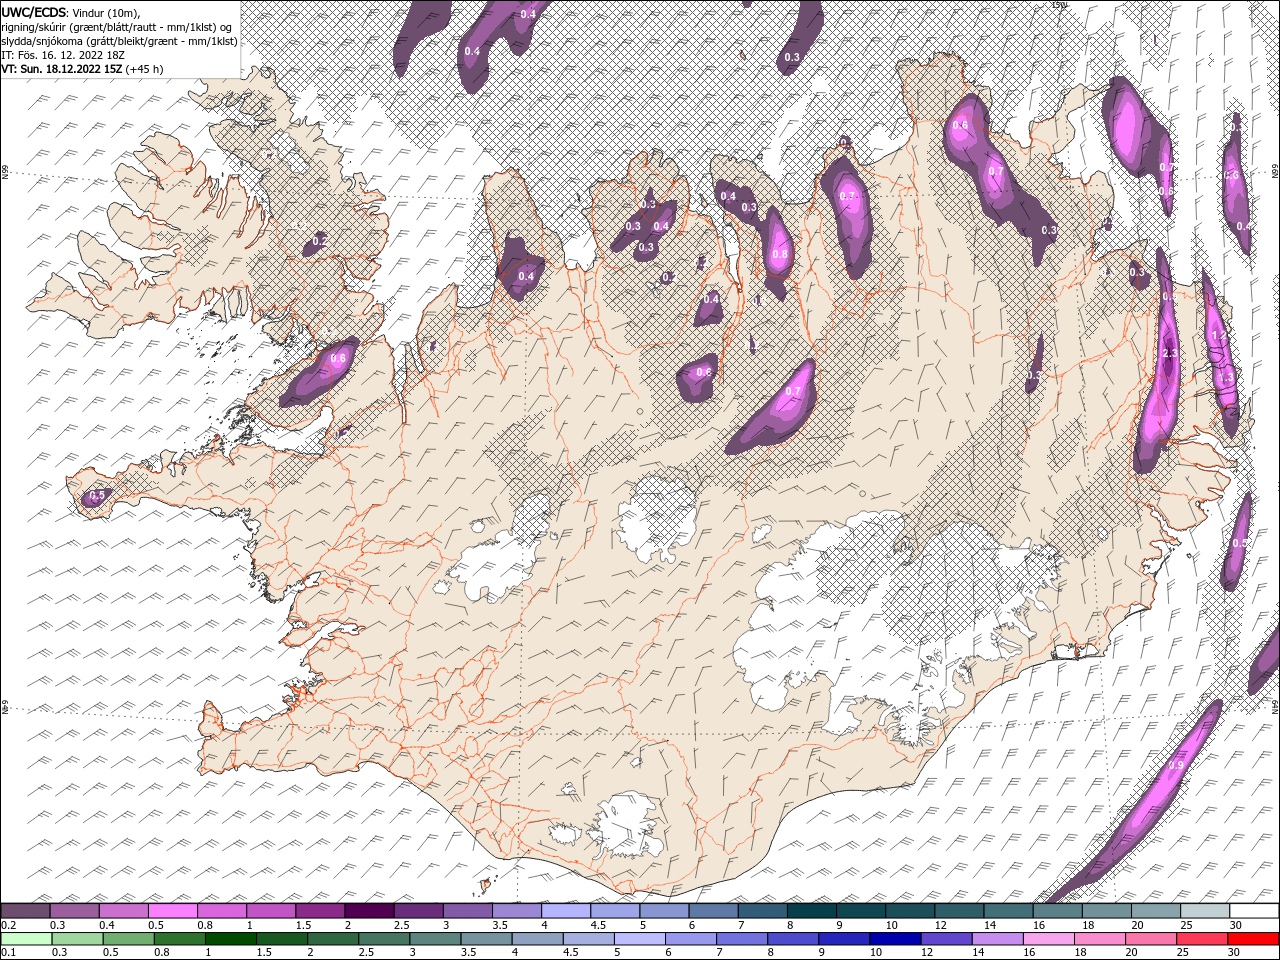Select the palest green rain swatch labeled 0.1
1280x960 pixels.
click(26, 938)
